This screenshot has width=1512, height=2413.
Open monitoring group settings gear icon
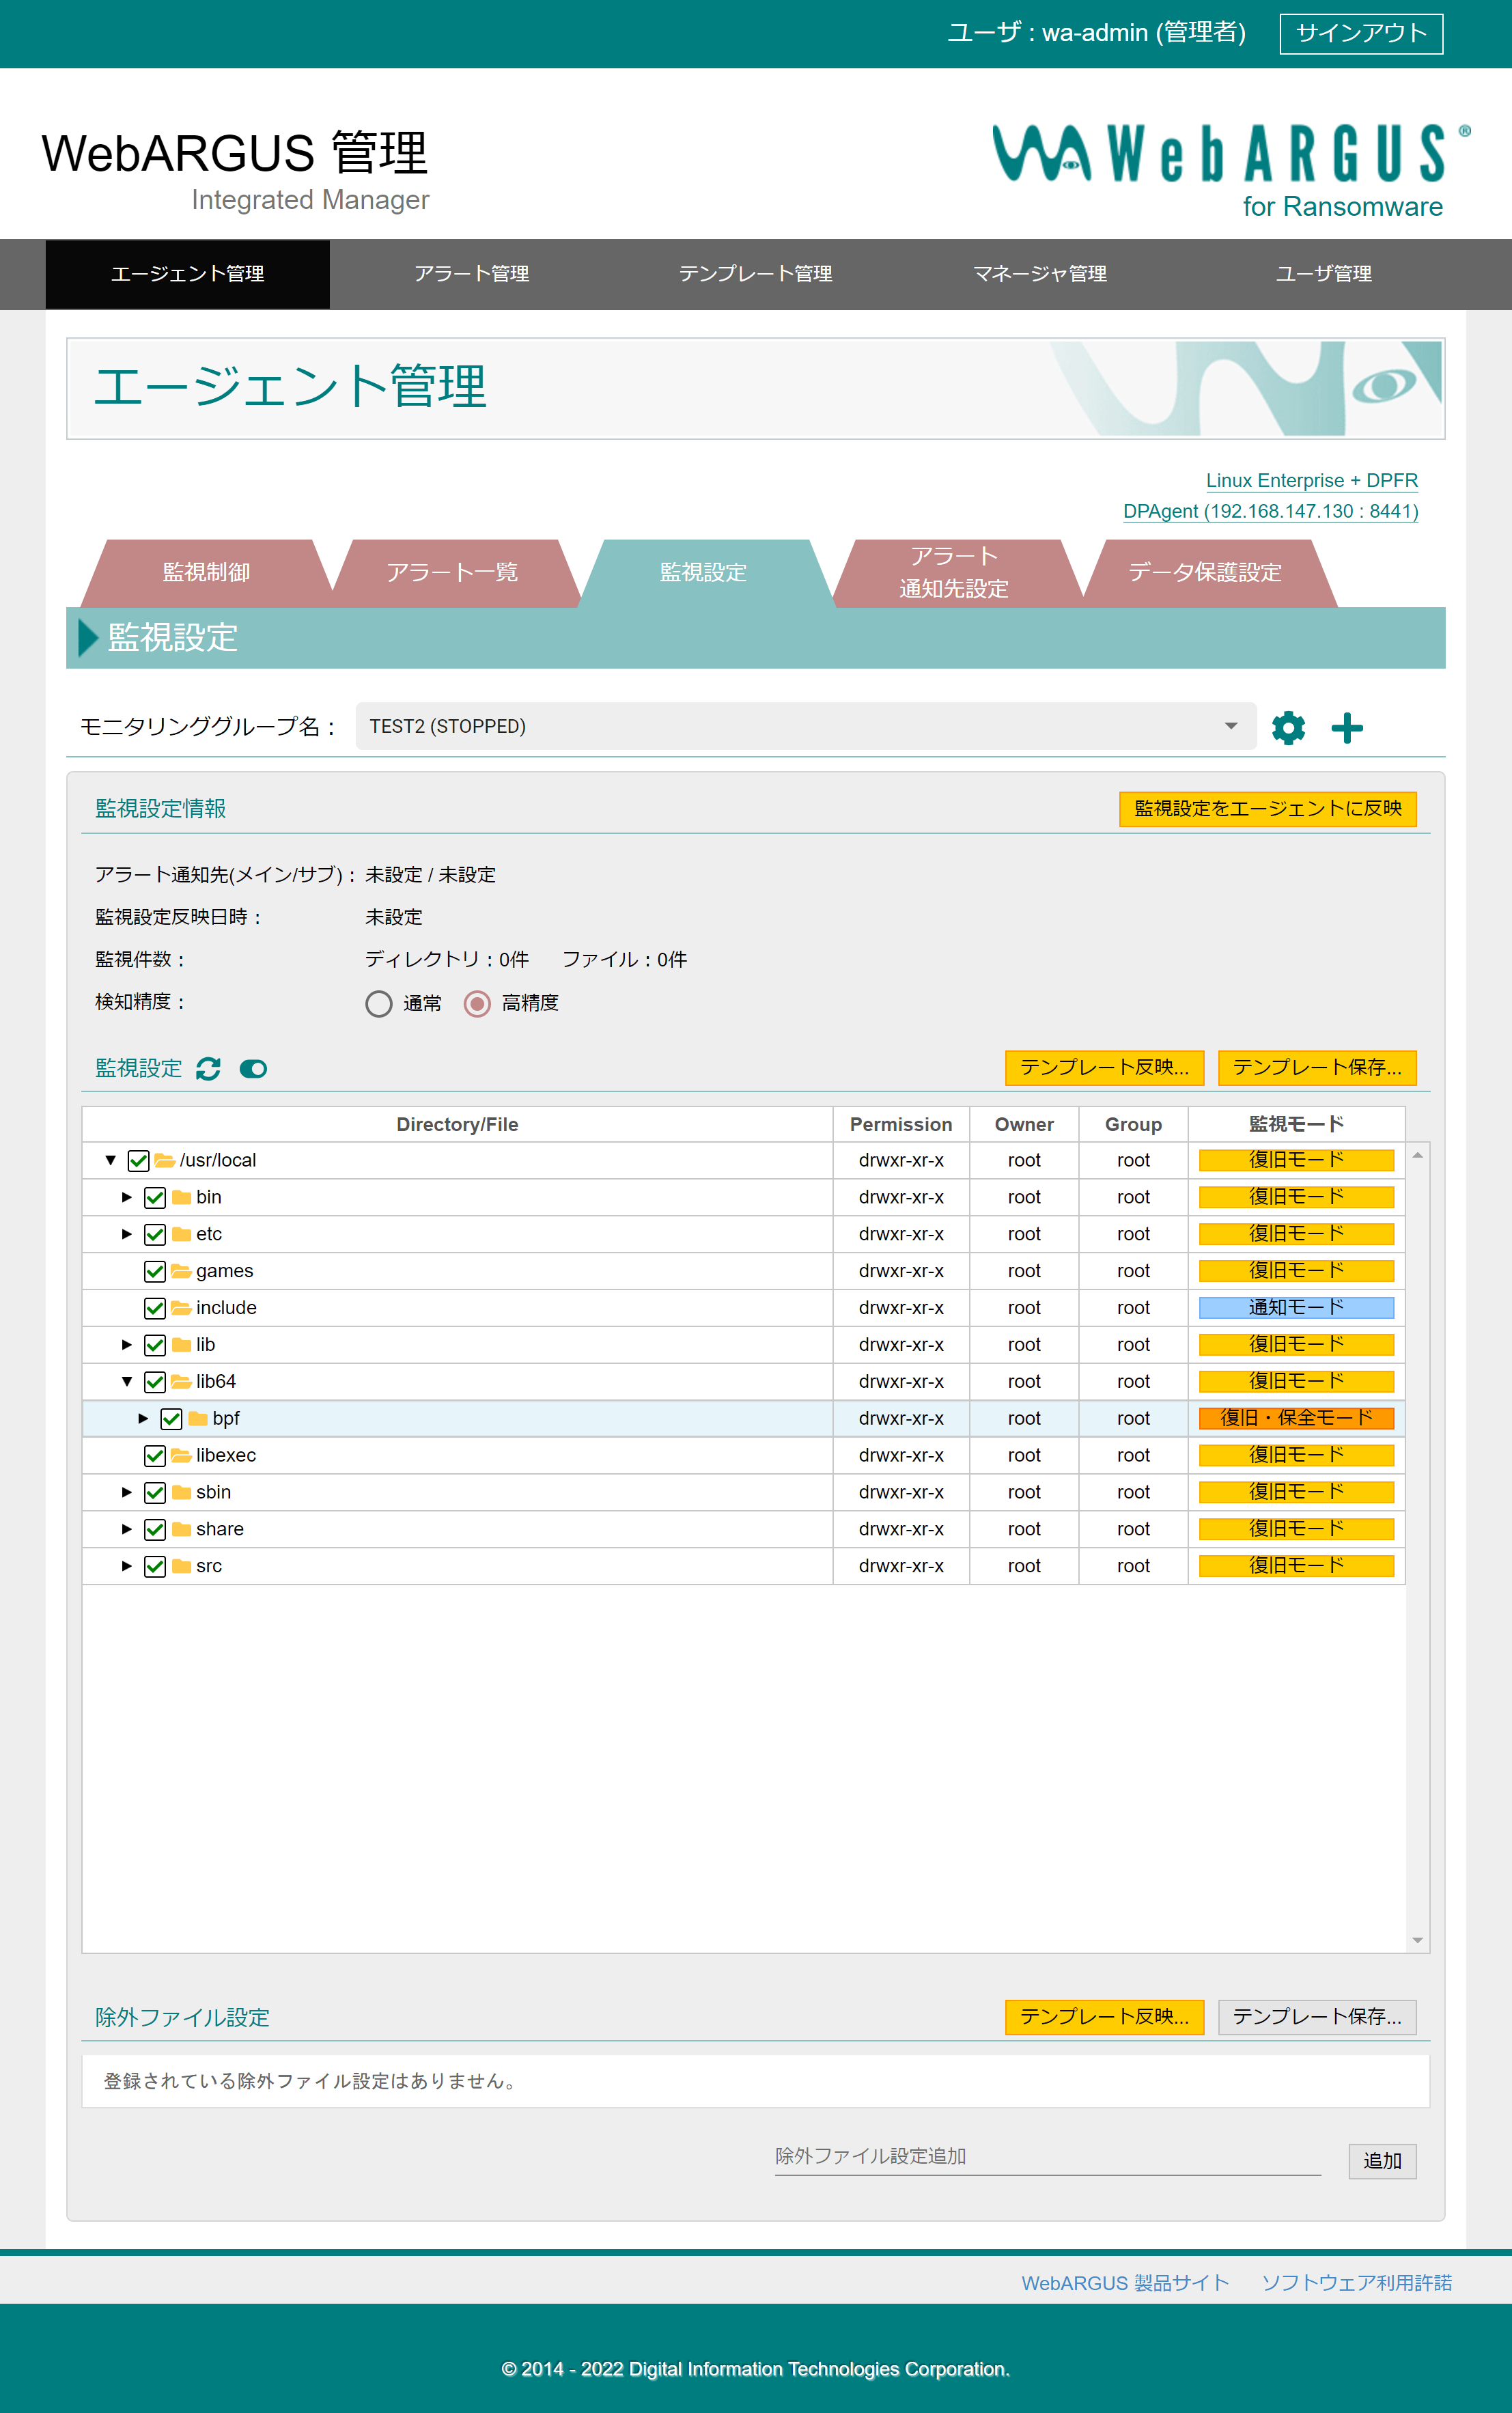click(x=1288, y=727)
